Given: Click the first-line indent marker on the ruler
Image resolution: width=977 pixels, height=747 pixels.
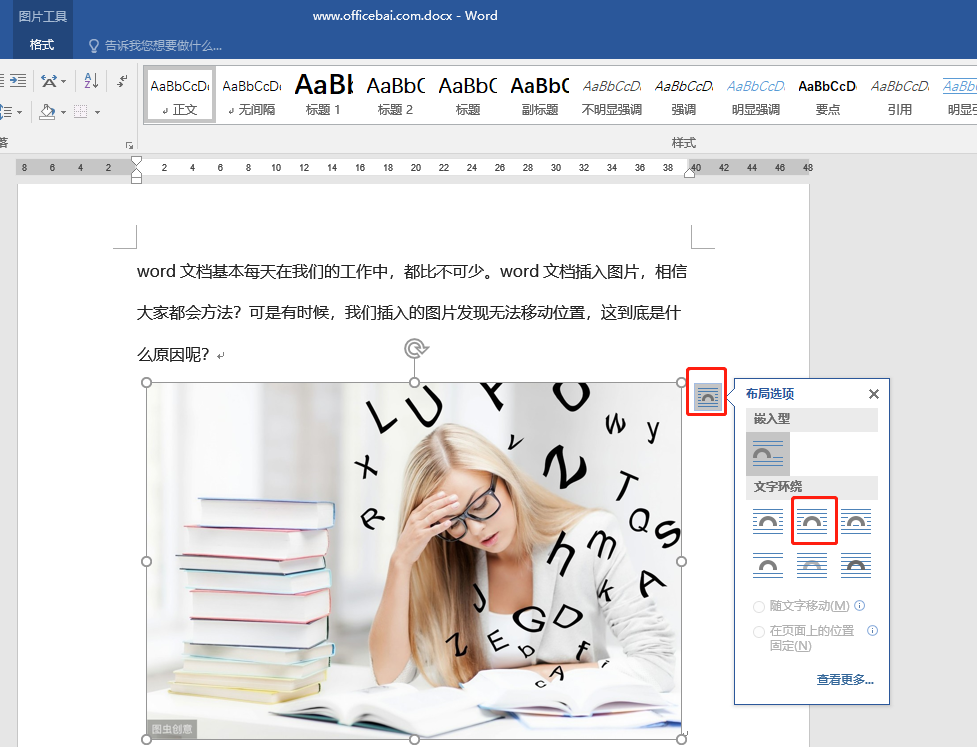Looking at the screenshot, I should point(136,160).
